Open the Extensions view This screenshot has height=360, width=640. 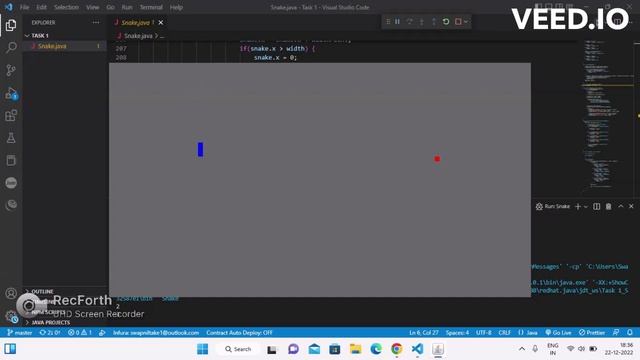11,116
